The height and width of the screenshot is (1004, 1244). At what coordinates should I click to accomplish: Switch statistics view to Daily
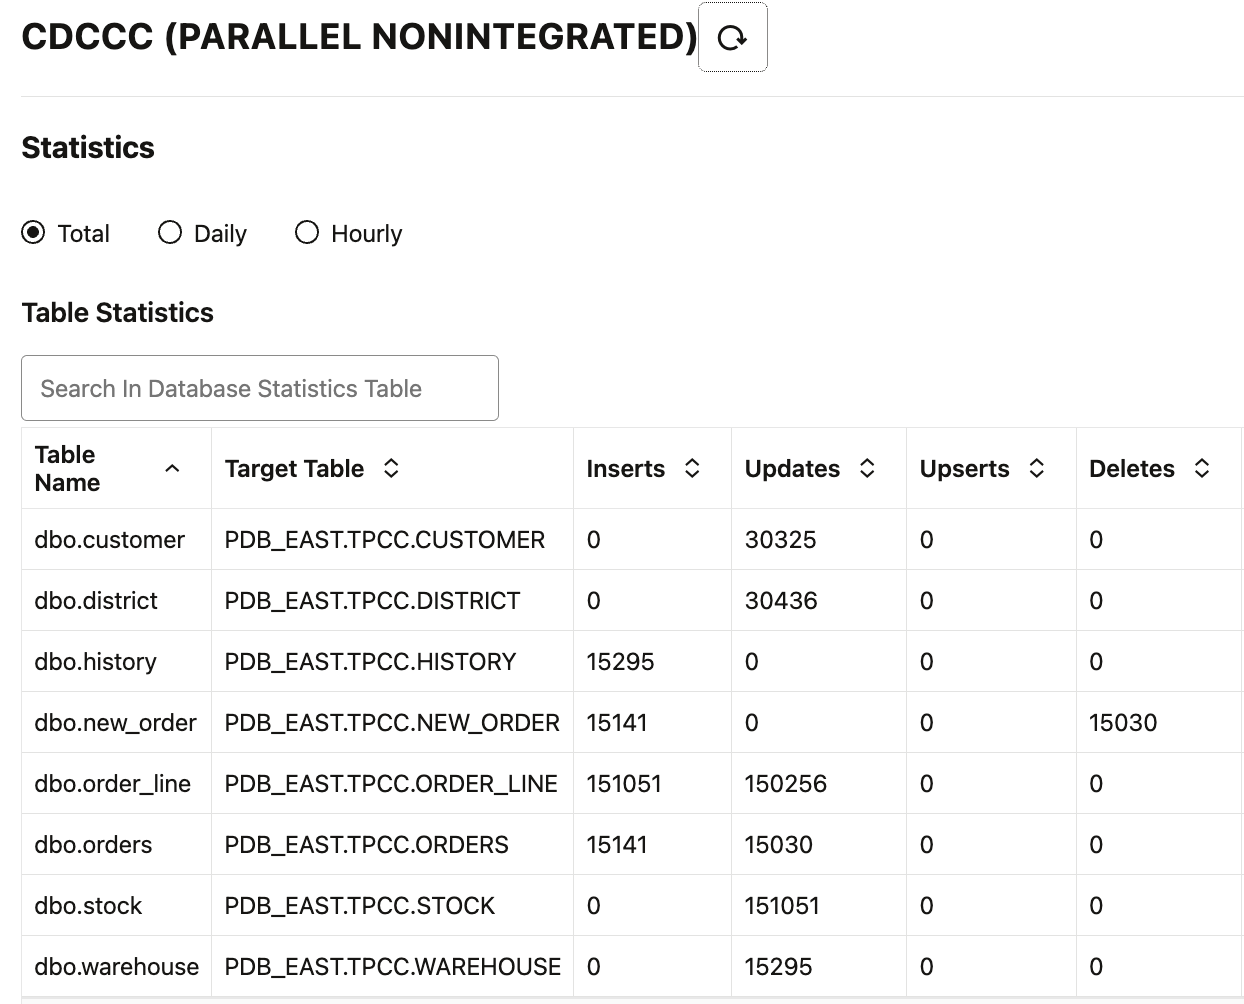(169, 232)
